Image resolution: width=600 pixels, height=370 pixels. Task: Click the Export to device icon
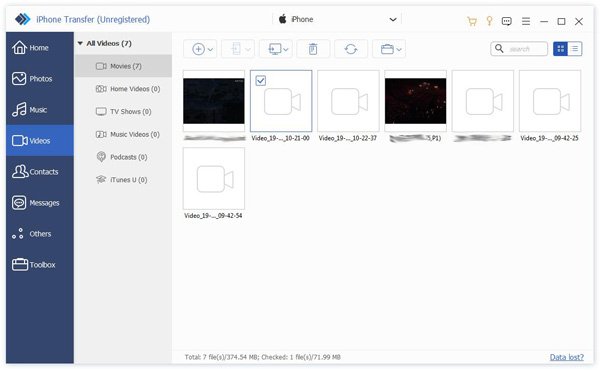(236, 49)
